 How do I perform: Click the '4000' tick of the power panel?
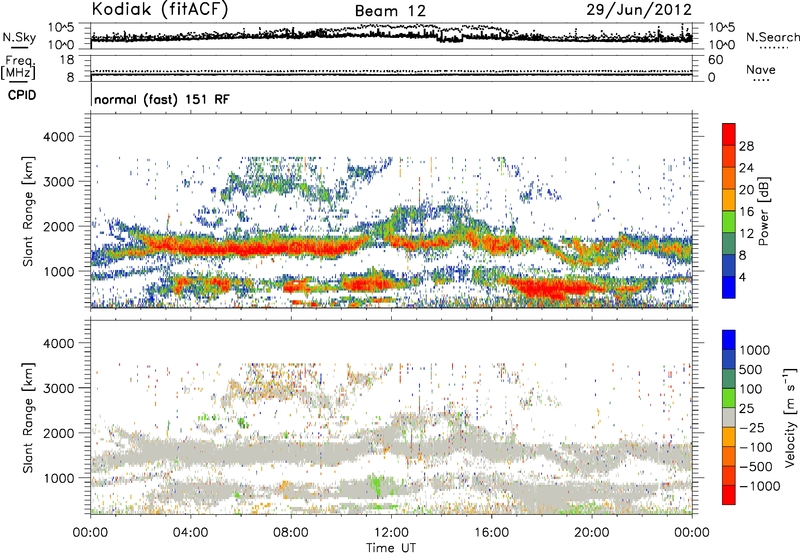tap(59, 137)
